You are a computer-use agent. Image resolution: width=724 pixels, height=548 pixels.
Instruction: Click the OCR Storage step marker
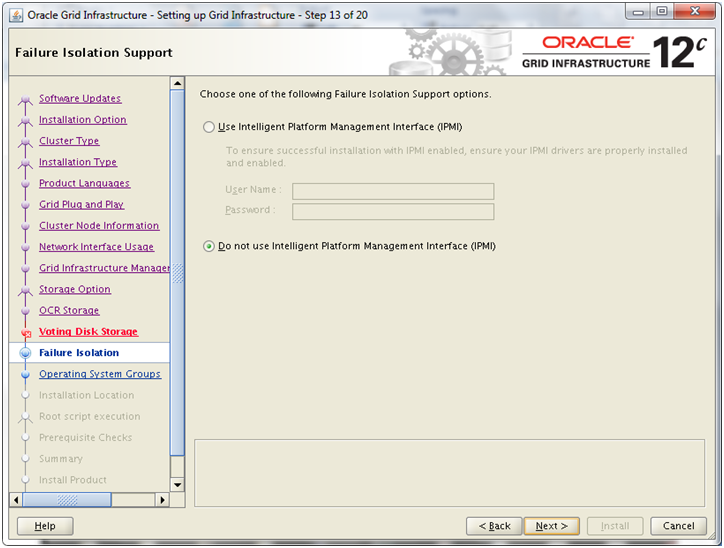point(25,311)
